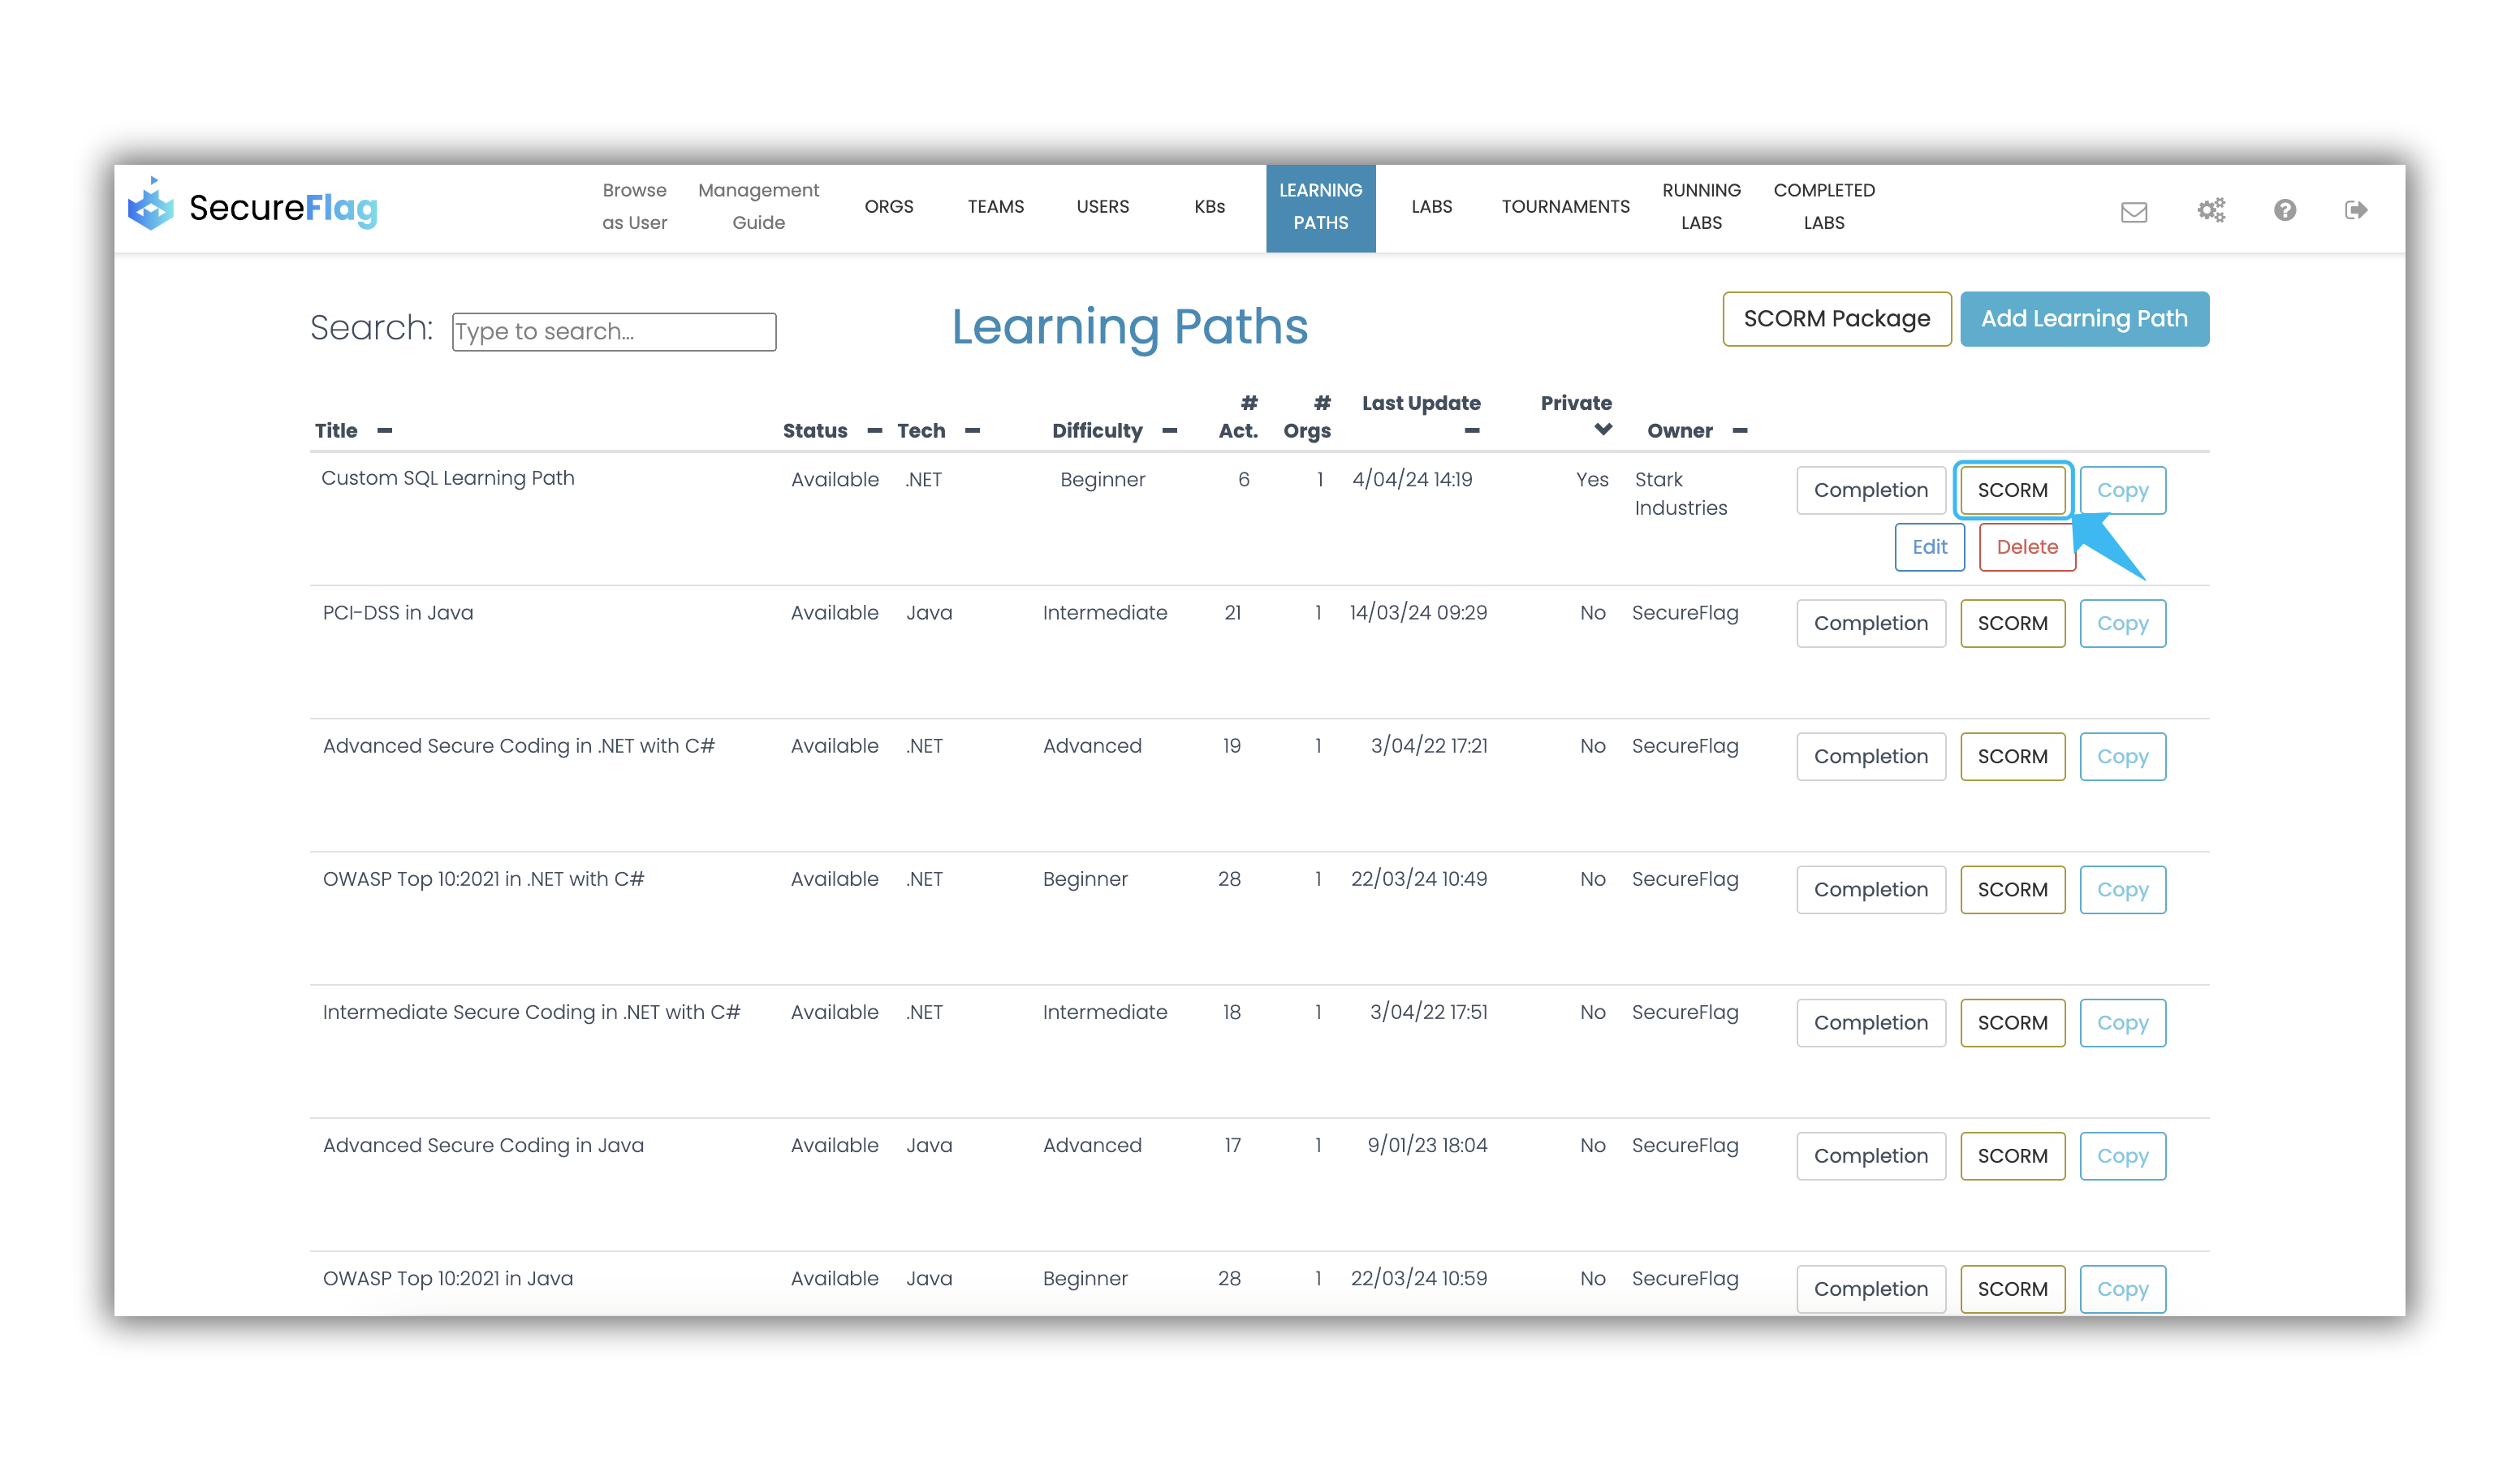The width and height of the screenshot is (2520, 1481).
Task: Copy Intermediate Secure Coding in .NET path
Action: click(x=2123, y=1023)
